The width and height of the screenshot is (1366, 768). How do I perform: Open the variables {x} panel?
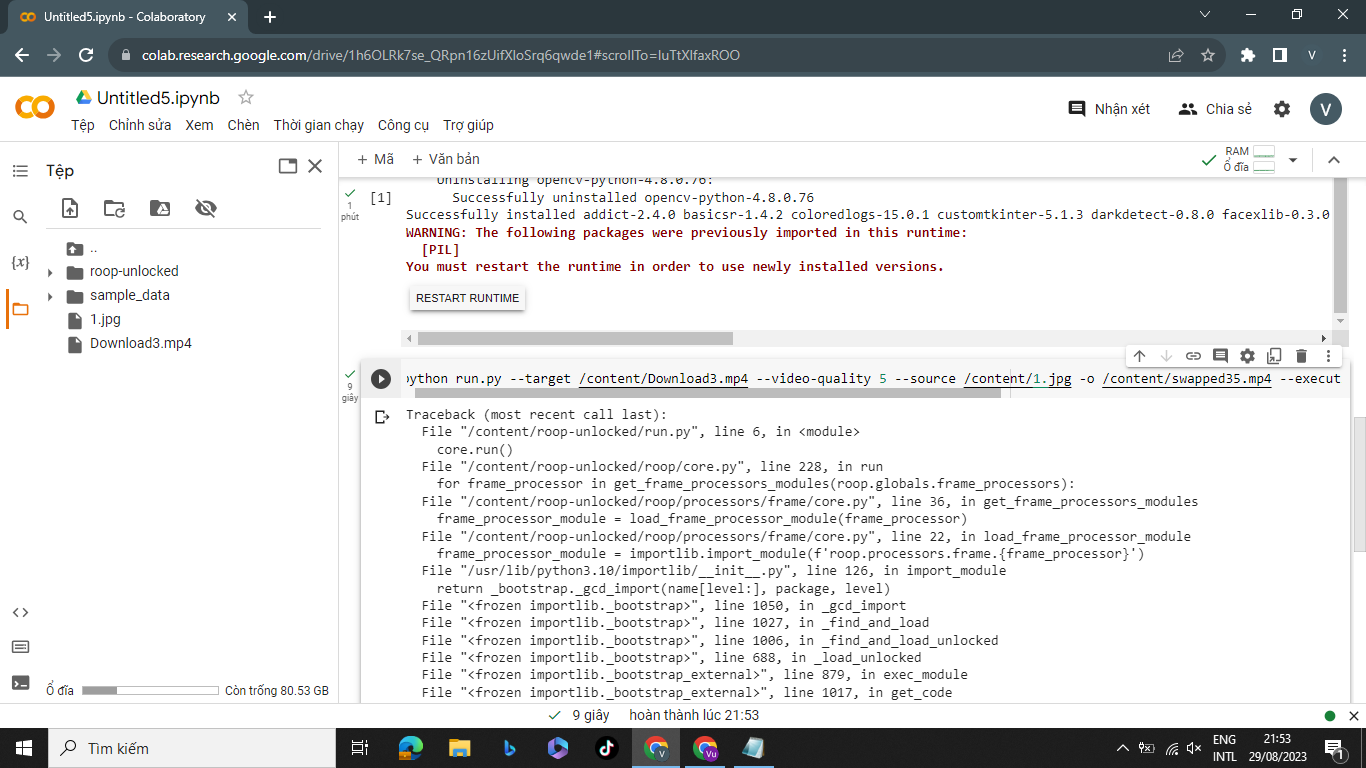(x=20, y=262)
